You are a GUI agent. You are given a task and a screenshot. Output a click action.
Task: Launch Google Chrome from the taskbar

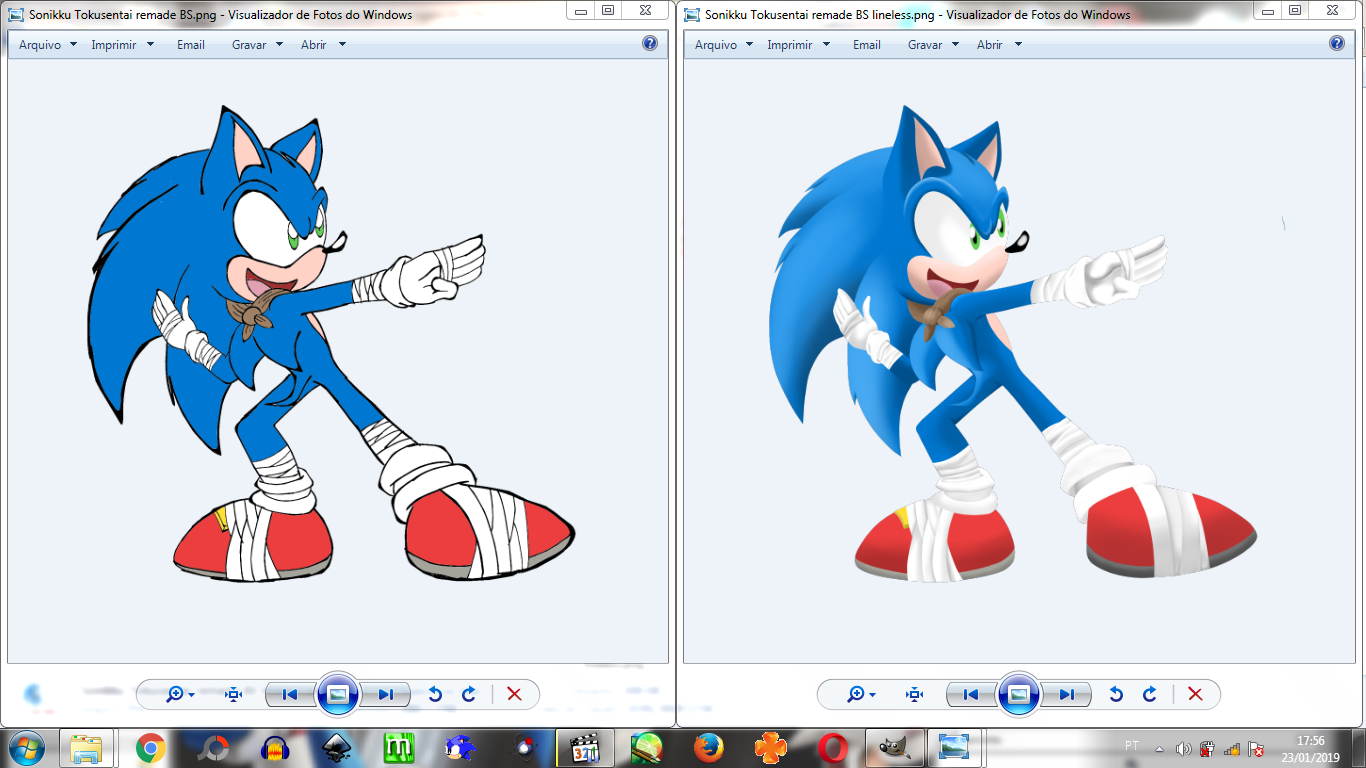151,748
